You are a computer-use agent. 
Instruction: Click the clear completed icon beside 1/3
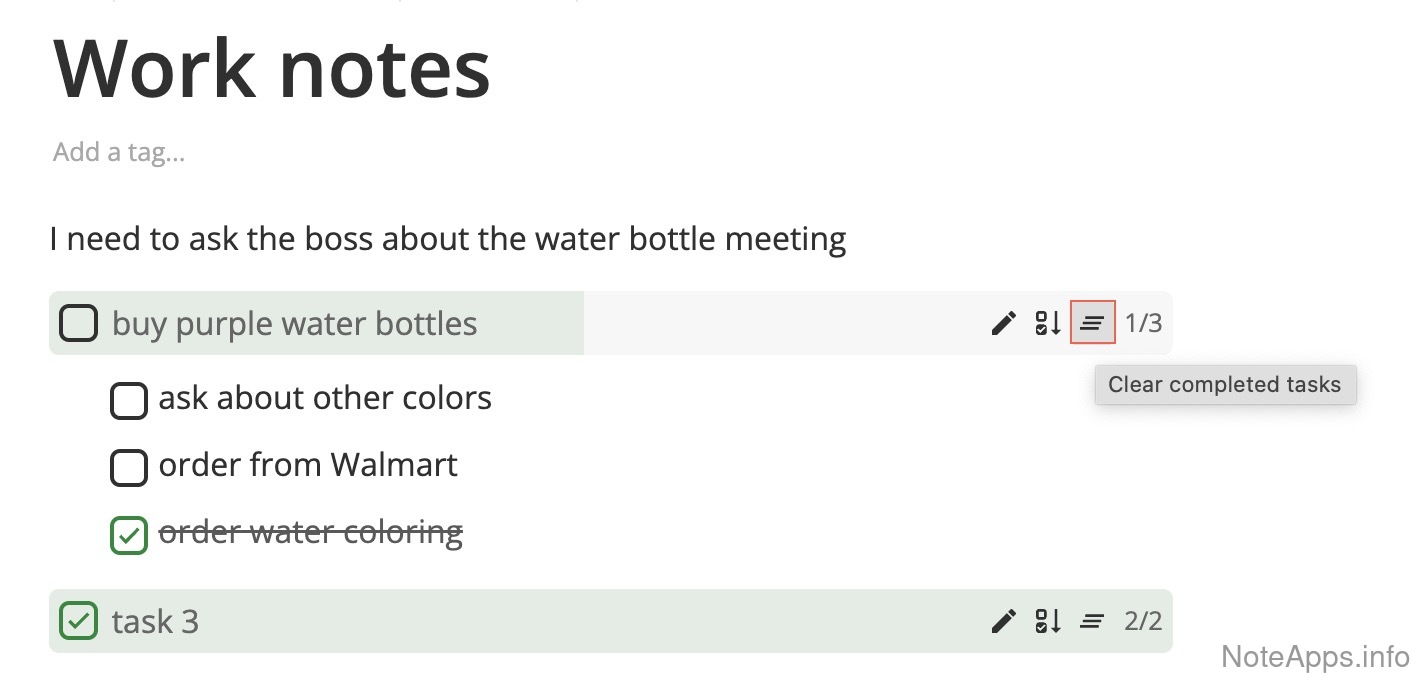(1093, 323)
